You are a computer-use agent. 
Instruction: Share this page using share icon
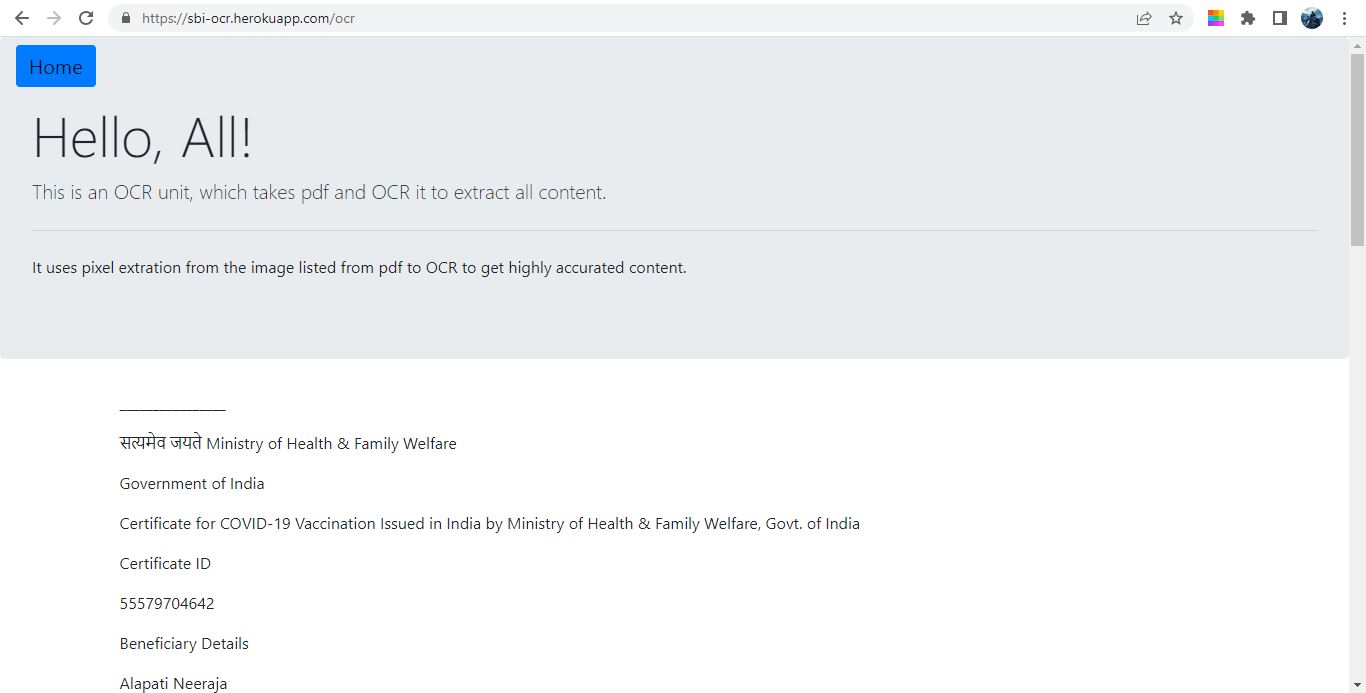pyautogui.click(x=1144, y=18)
